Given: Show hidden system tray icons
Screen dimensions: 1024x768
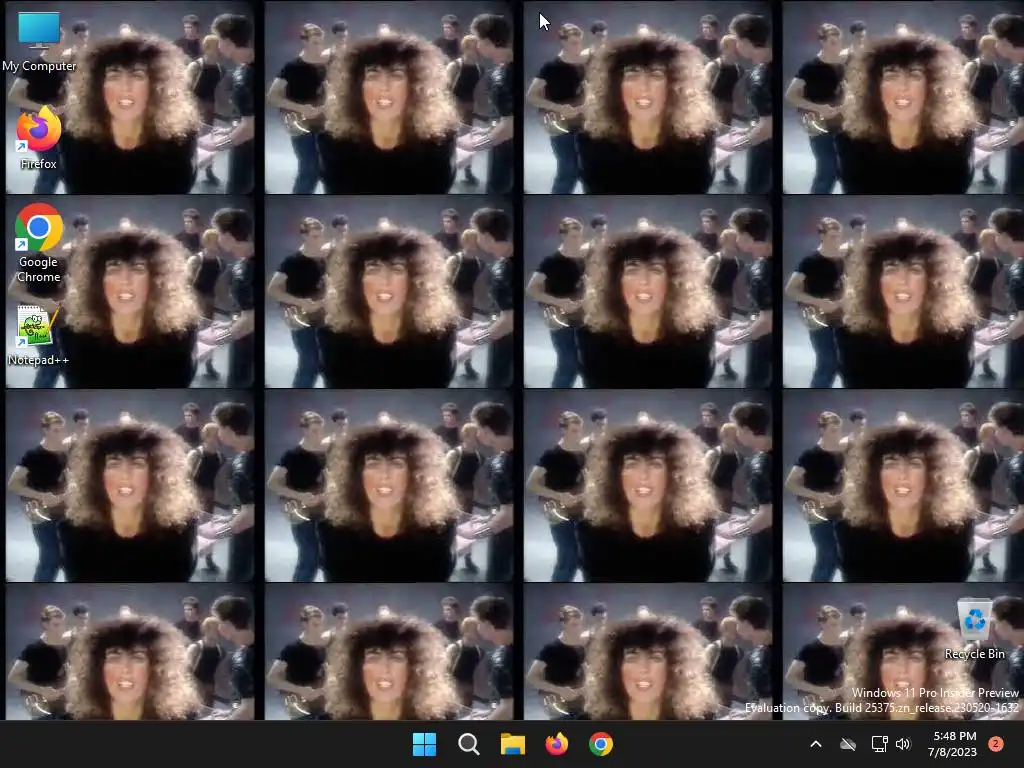Looking at the screenshot, I should point(816,744).
